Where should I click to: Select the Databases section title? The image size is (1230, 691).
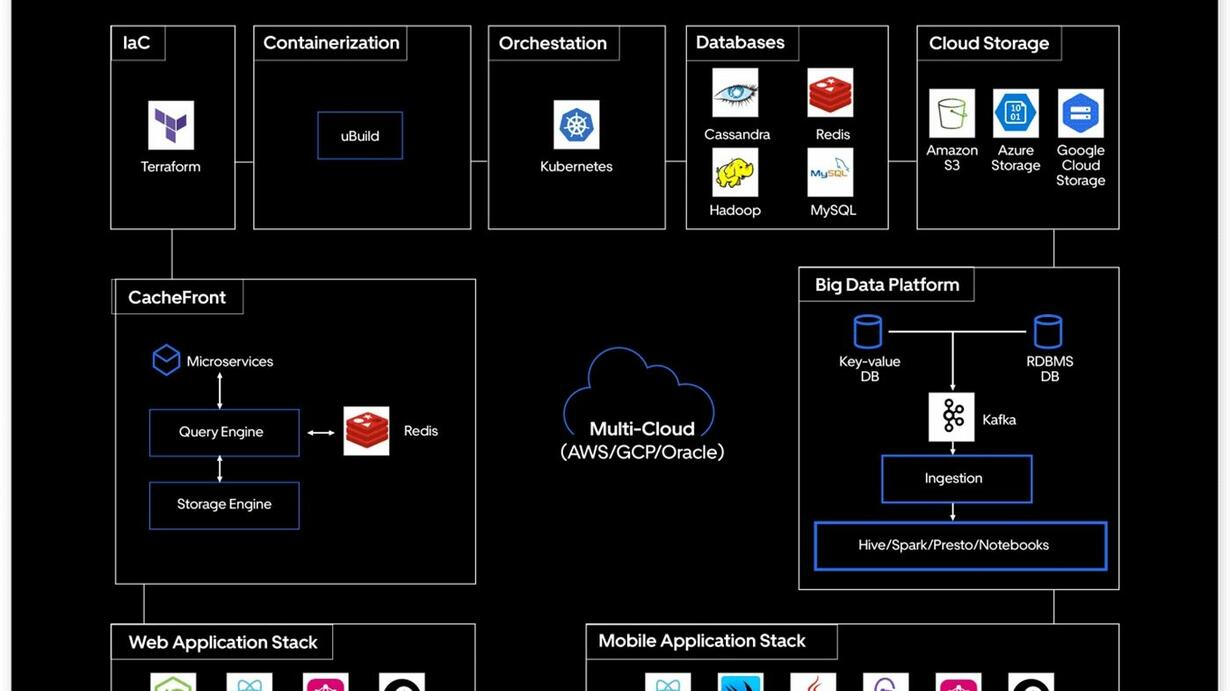740,43
